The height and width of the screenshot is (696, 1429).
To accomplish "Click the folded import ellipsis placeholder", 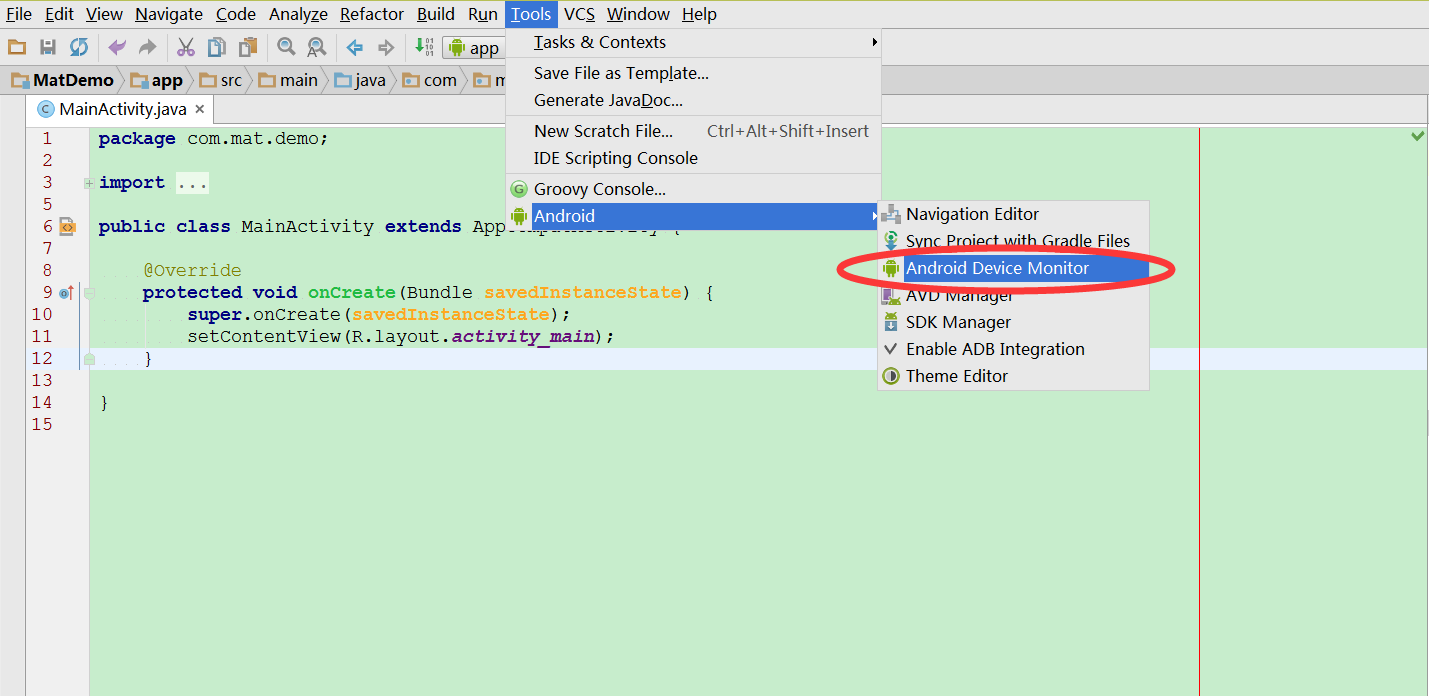I will click(x=192, y=183).
